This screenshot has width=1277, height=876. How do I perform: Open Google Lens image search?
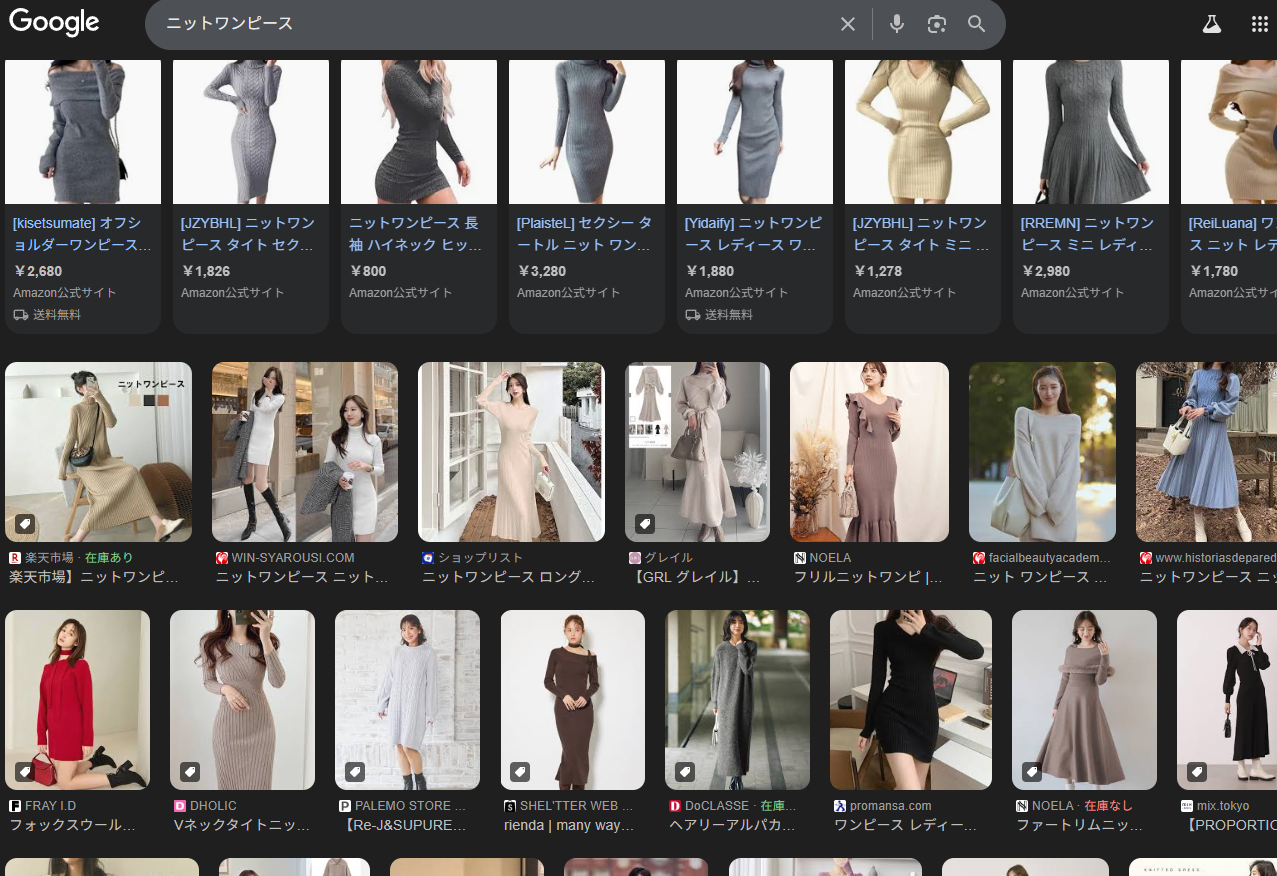(x=936, y=24)
